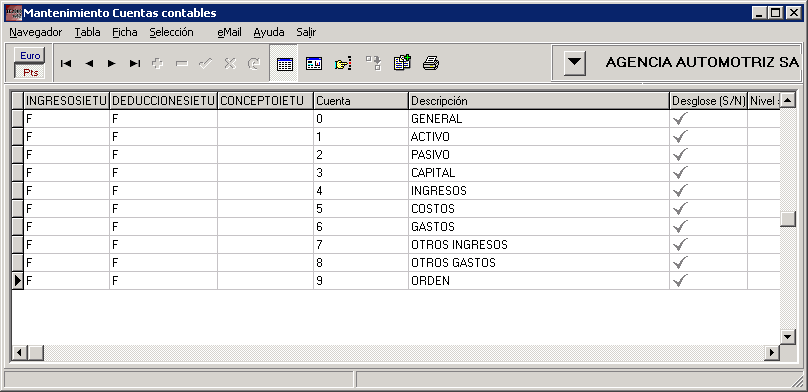Image resolution: width=808 pixels, height=392 pixels.
Task: Switch to form card view icon
Action: point(314,64)
